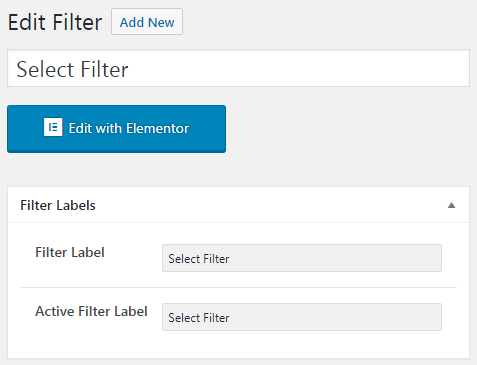Click the "Select Filter" text in the title box
The height and width of the screenshot is (365, 477).
point(72,69)
